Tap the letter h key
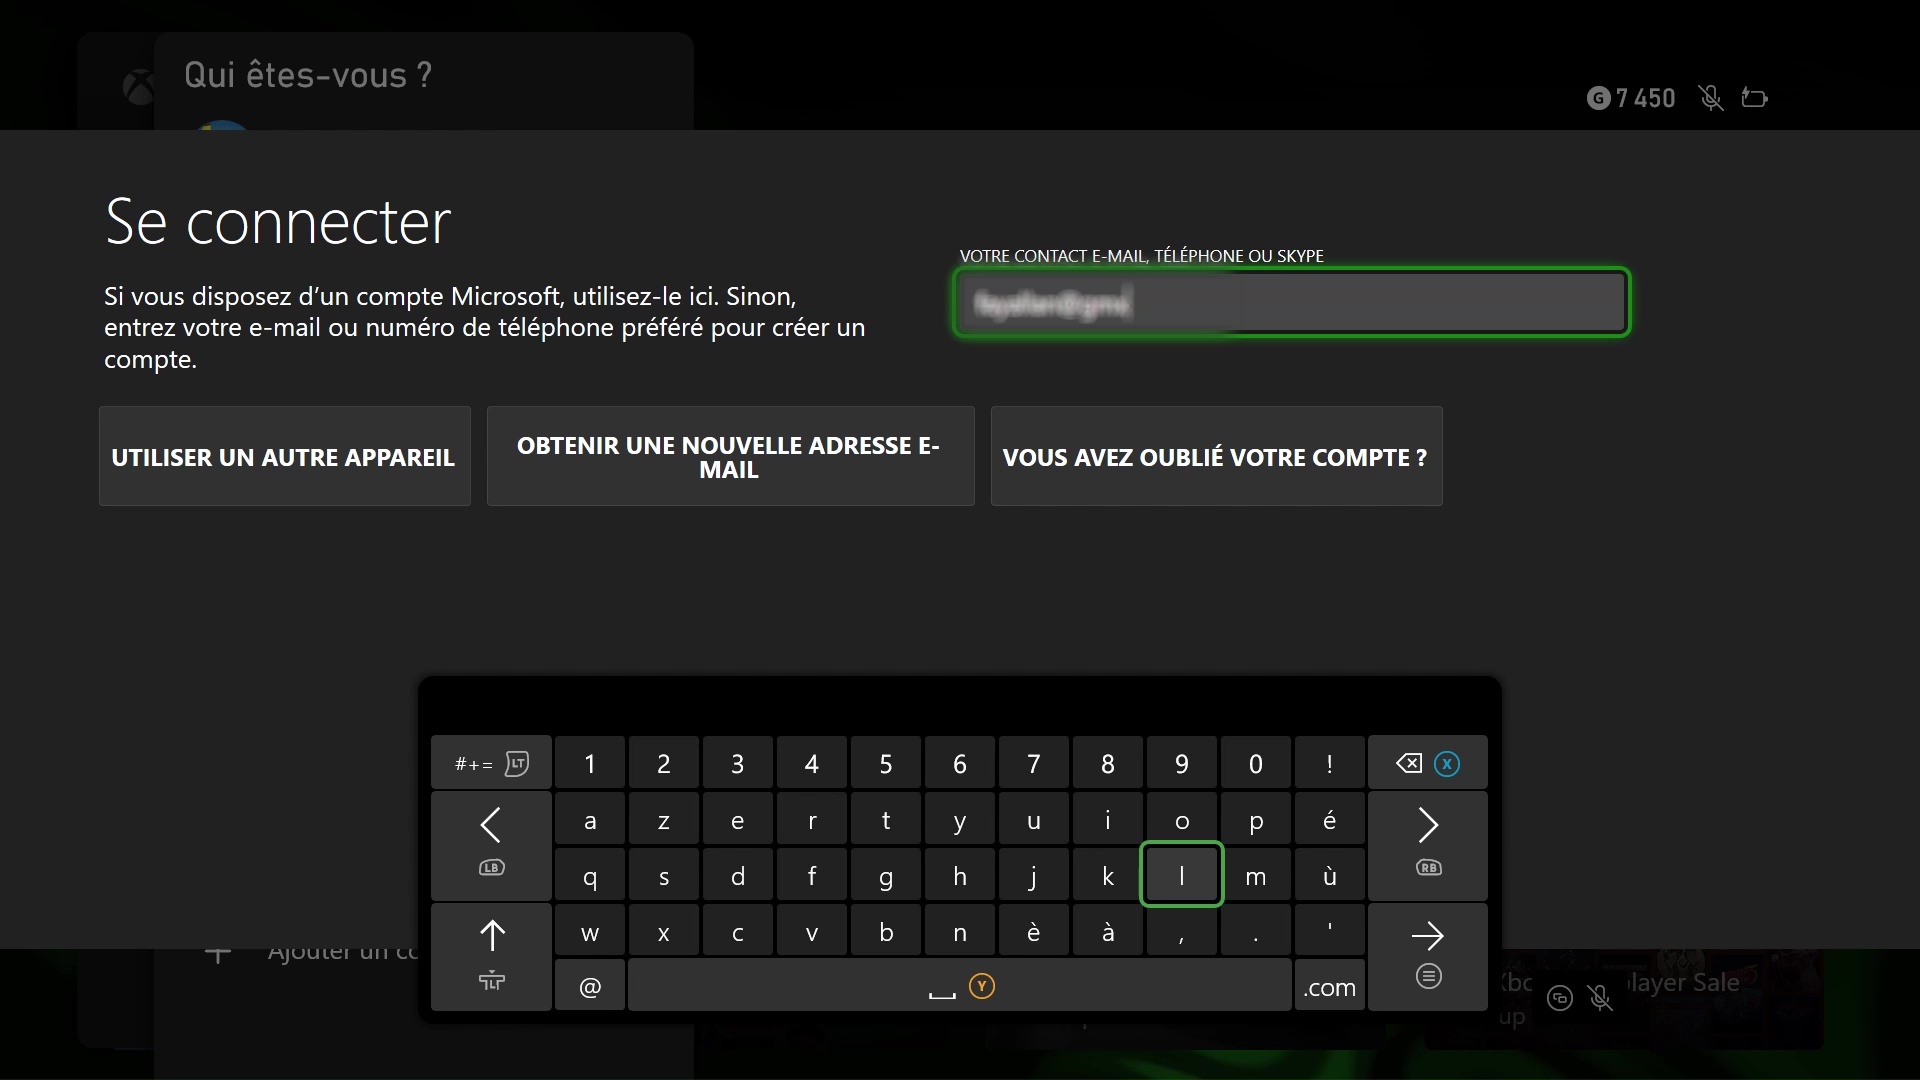 tap(960, 876)
